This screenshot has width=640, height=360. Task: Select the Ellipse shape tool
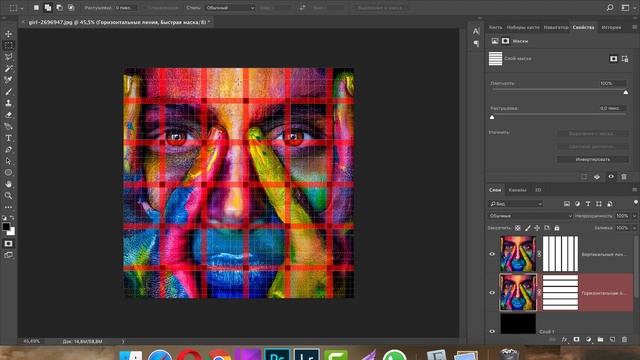(x=8, y=173)
